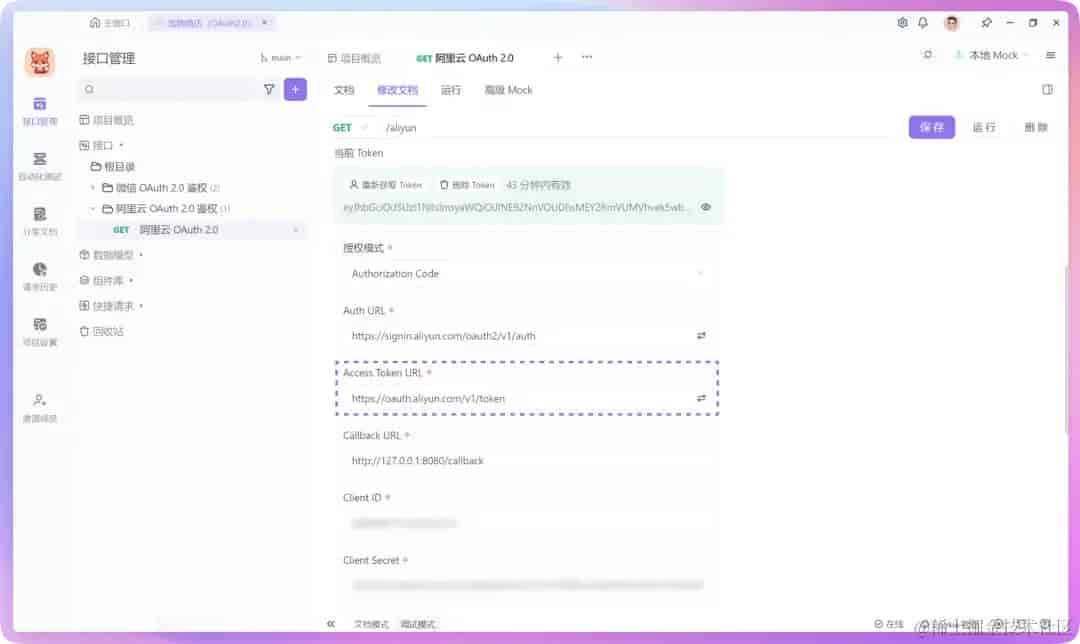
Task: Open the user avatar menu
Action: click(952, 23)
